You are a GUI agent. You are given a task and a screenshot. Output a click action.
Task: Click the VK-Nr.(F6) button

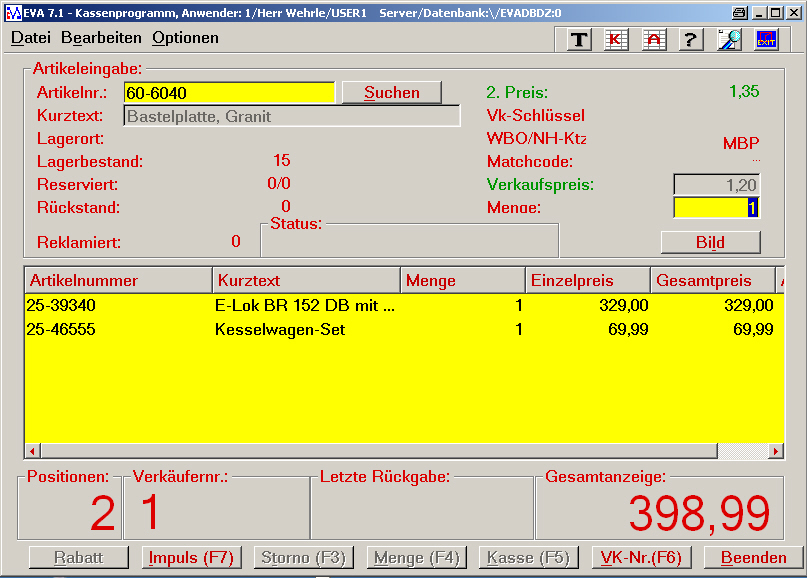pos(641,557)
